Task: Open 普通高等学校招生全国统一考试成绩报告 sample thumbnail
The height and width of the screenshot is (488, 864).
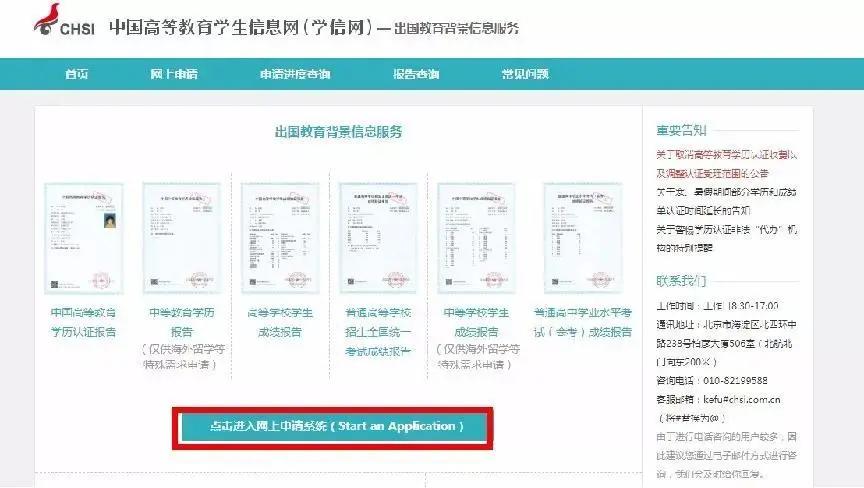Action: [378, 238]
